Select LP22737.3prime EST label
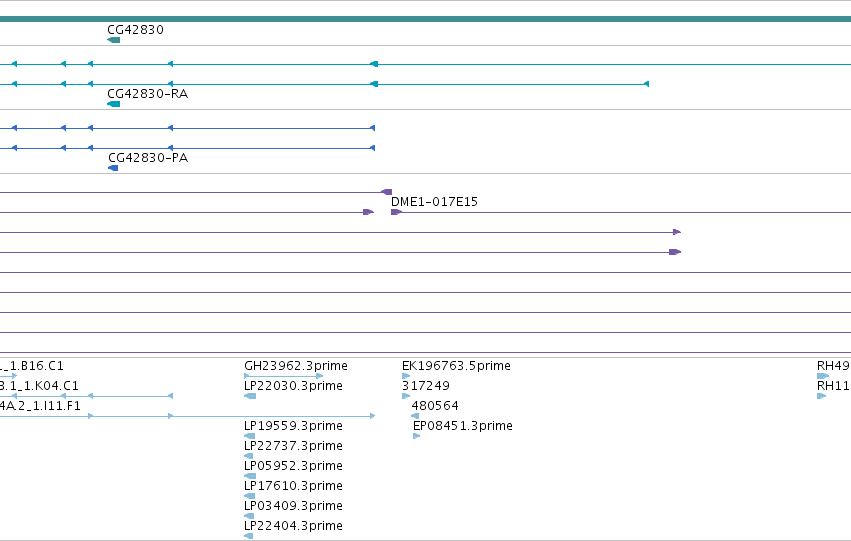The height and width of the screenshot is (541, 851). pos(294,446)
